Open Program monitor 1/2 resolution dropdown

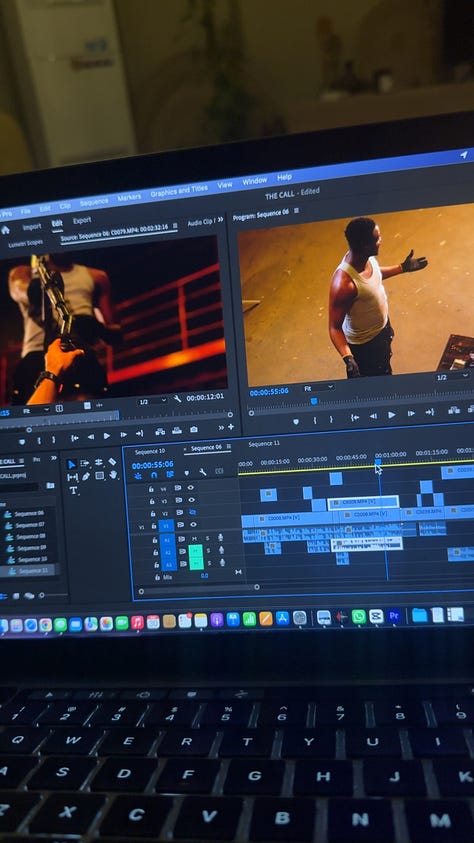coord(451,377)
